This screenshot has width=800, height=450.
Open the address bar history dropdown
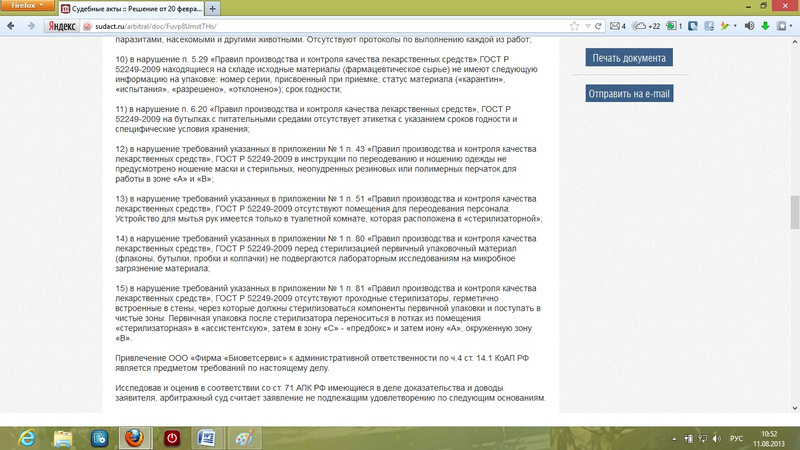(588, 26)
